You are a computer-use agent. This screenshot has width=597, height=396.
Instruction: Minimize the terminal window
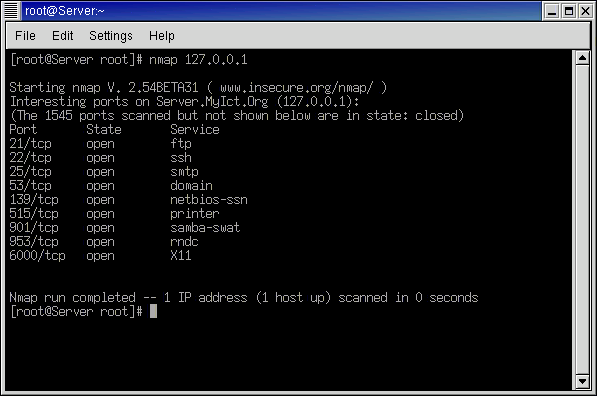551,11
